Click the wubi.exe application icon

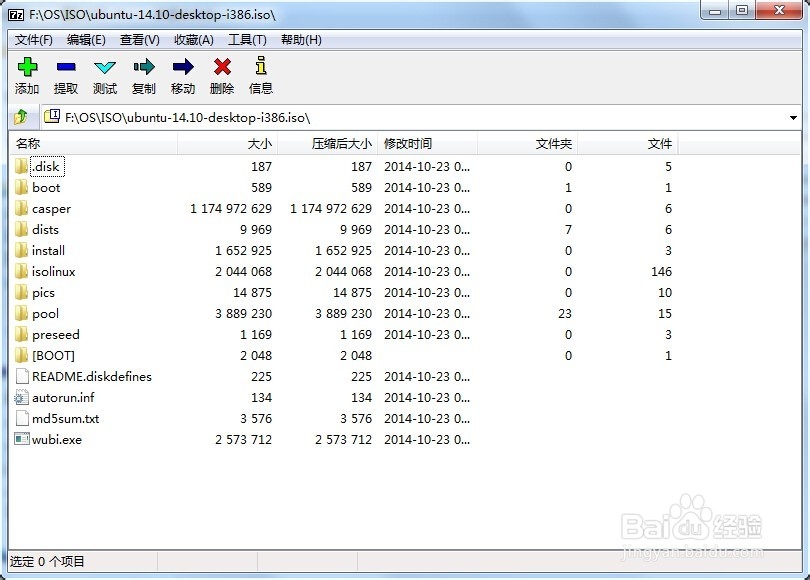click(x=22, y=439)
